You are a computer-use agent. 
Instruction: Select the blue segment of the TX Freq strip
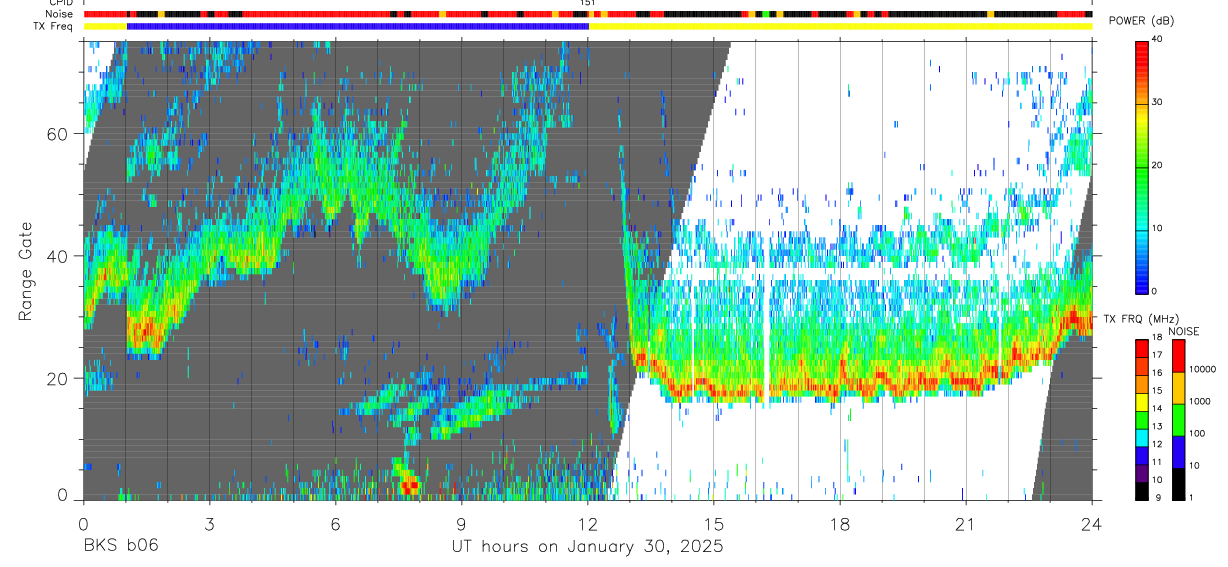pyautogui.click(x=358, y=26)
